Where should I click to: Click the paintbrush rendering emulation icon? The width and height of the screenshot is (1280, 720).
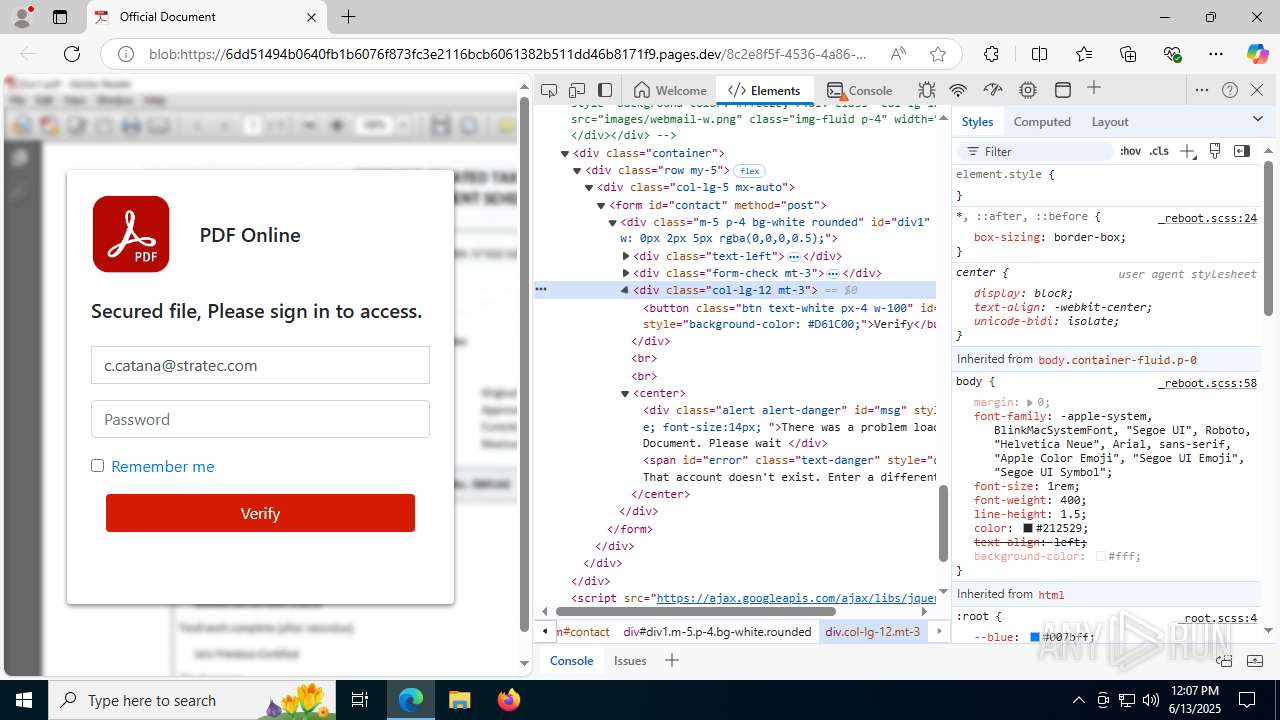pos(1215,151)
